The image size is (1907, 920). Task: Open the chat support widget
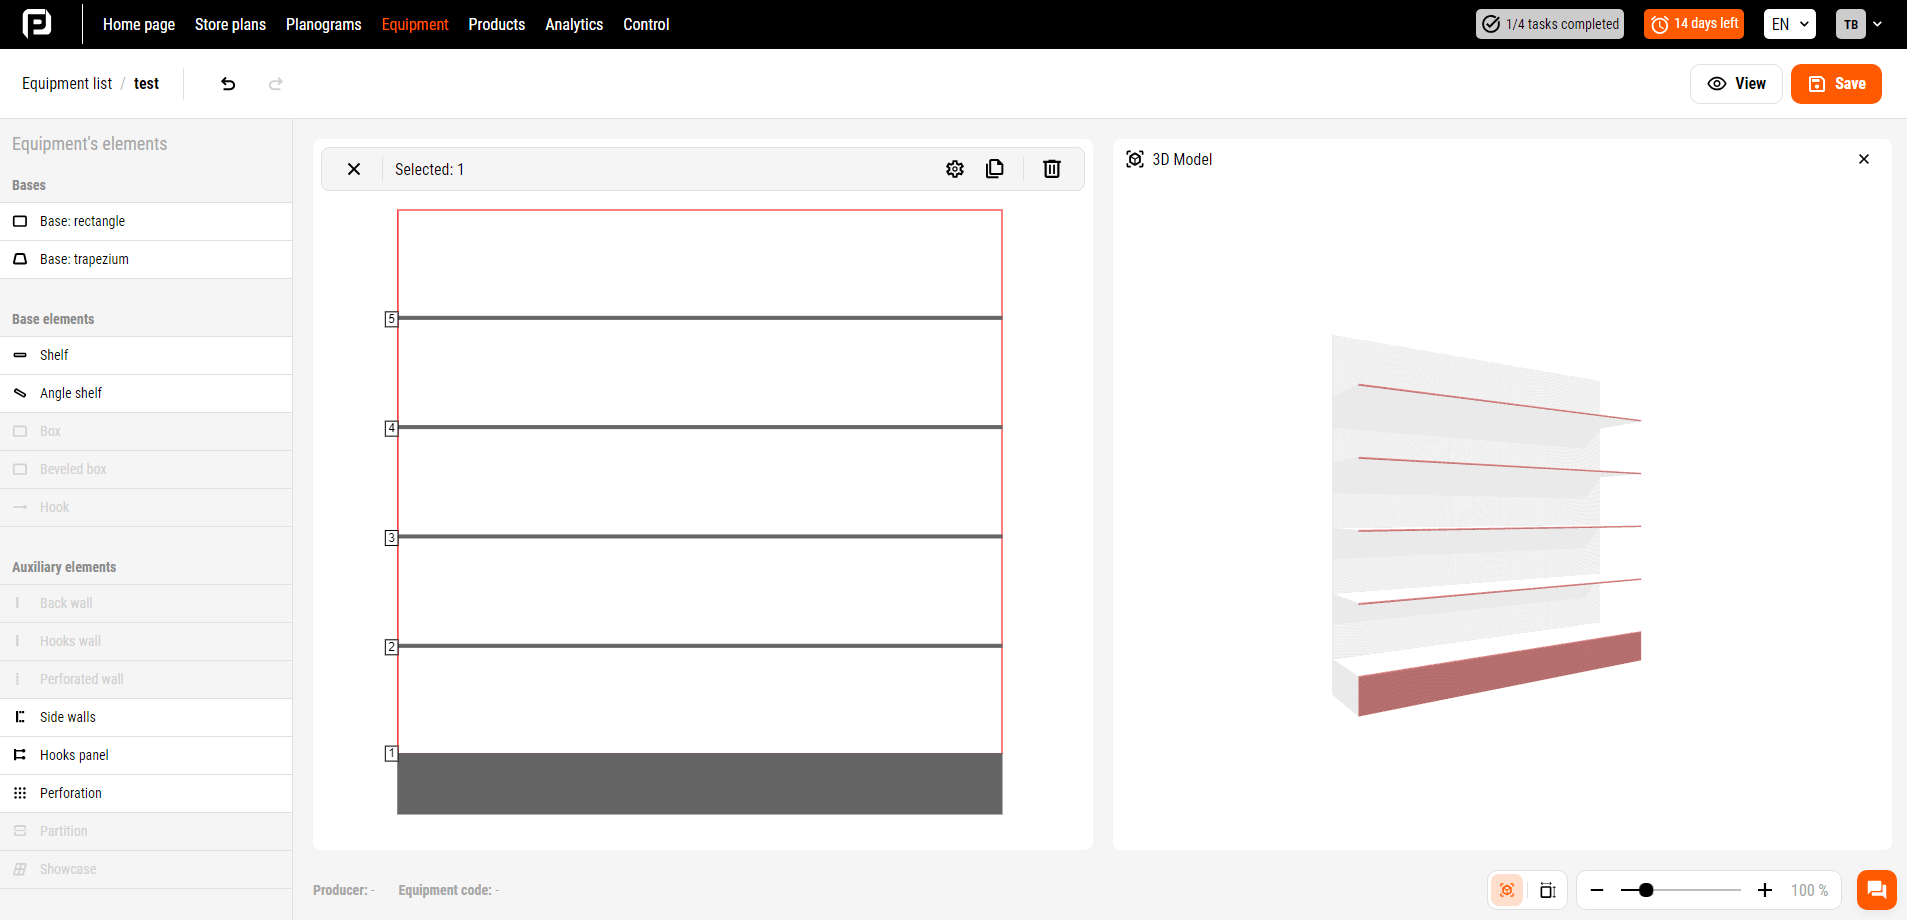1876,890
